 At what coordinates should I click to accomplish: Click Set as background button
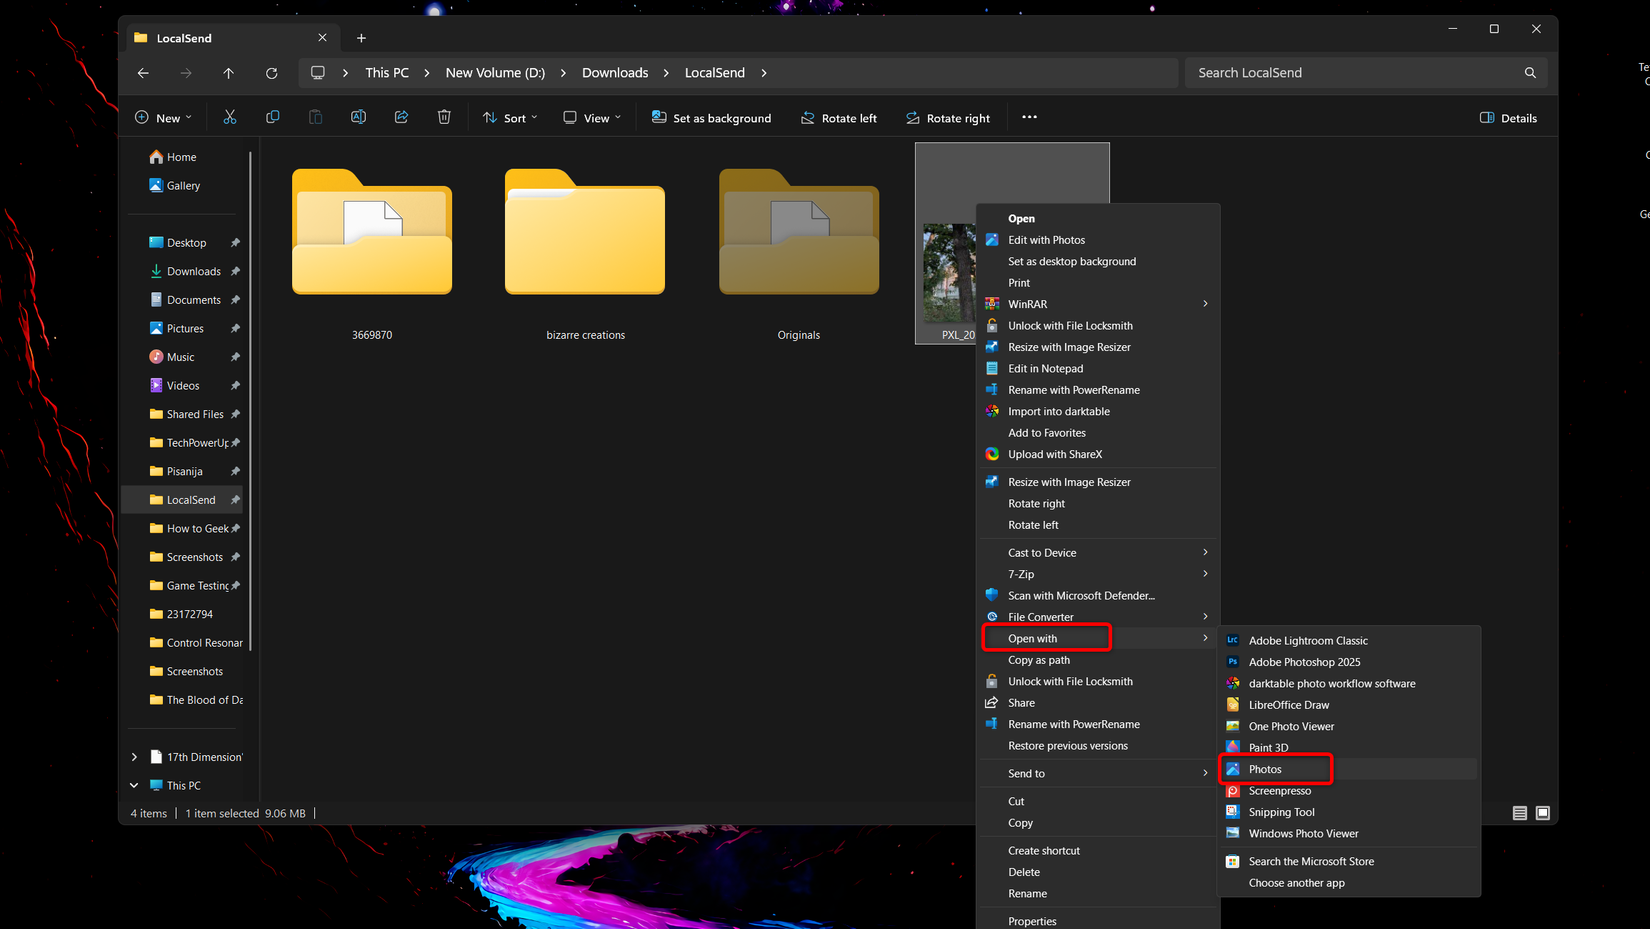click(711, 117)
